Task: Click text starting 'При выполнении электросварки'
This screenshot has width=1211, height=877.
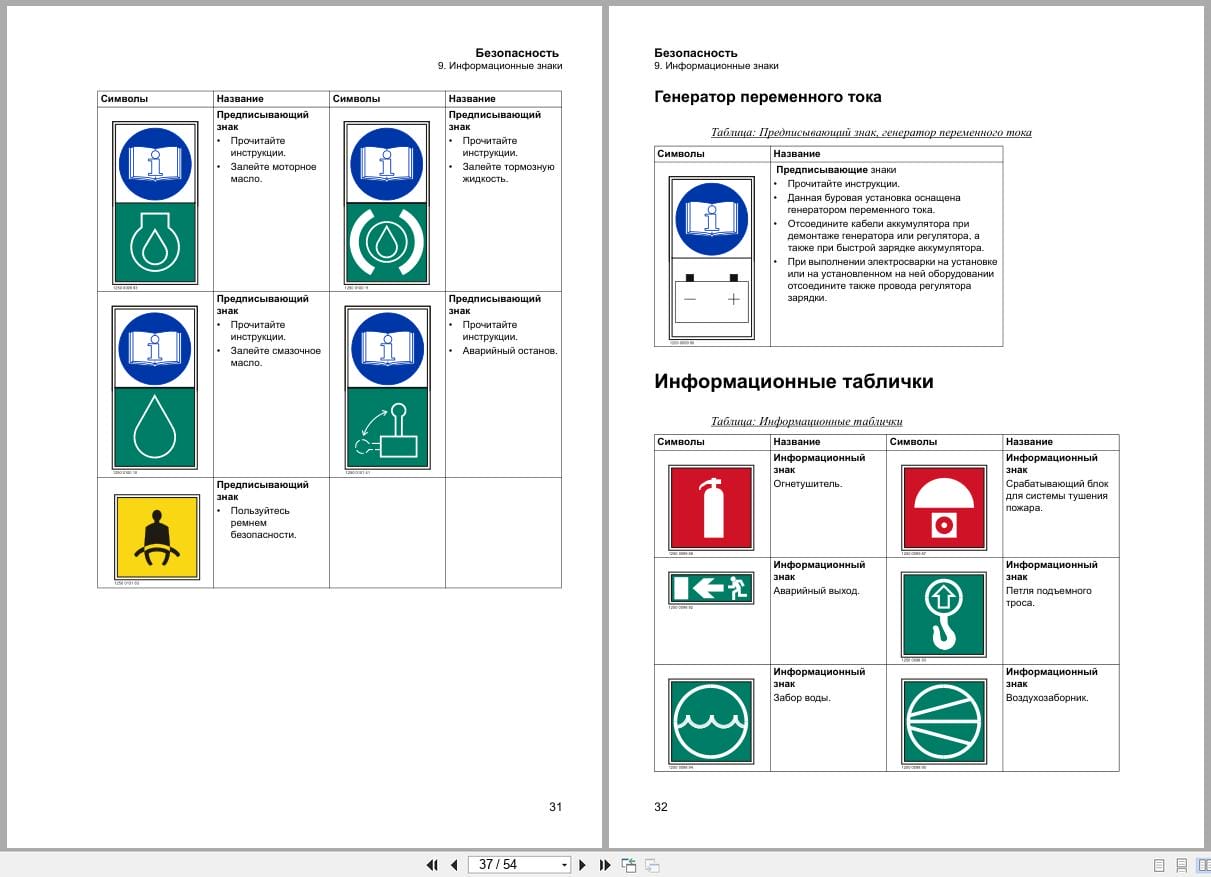Action: point(892,279)
